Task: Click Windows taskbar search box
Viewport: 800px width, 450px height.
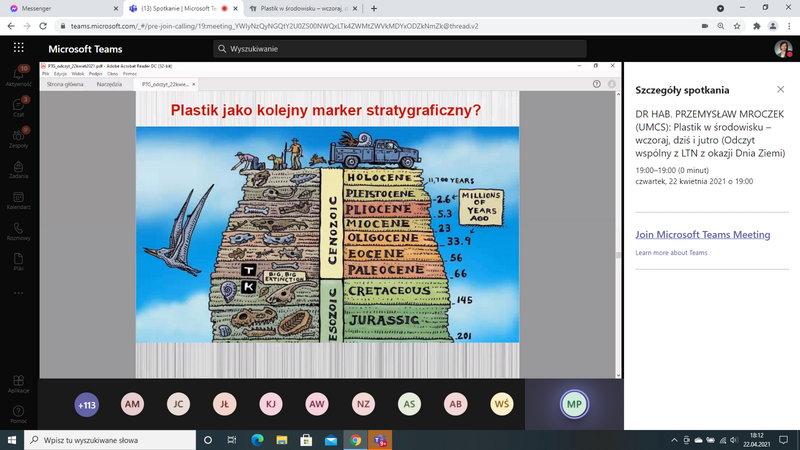Action: (x=110, y=440)
